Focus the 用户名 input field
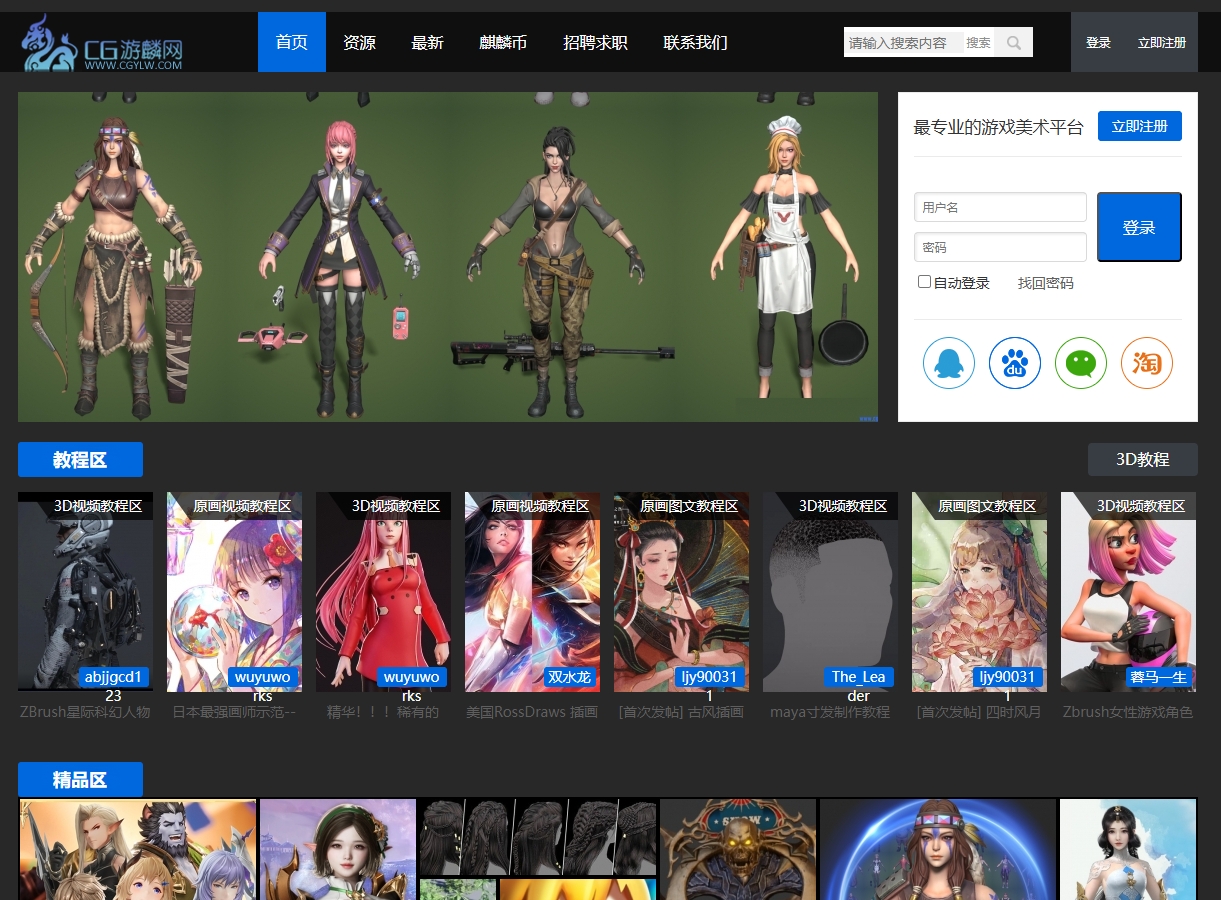The height and width of the screenshot is (900, 1221). pos(999,207)
